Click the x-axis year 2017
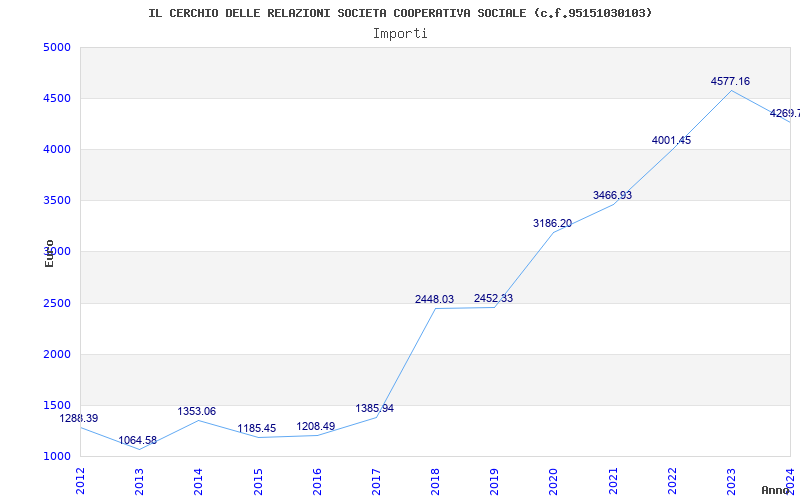The width and height of the screenshot is (800, 500). [377, 481]
